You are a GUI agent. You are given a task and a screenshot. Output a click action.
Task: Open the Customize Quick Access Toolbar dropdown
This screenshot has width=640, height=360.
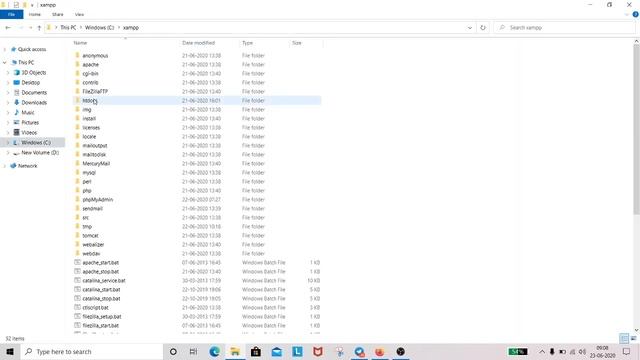tap(32, 5)
